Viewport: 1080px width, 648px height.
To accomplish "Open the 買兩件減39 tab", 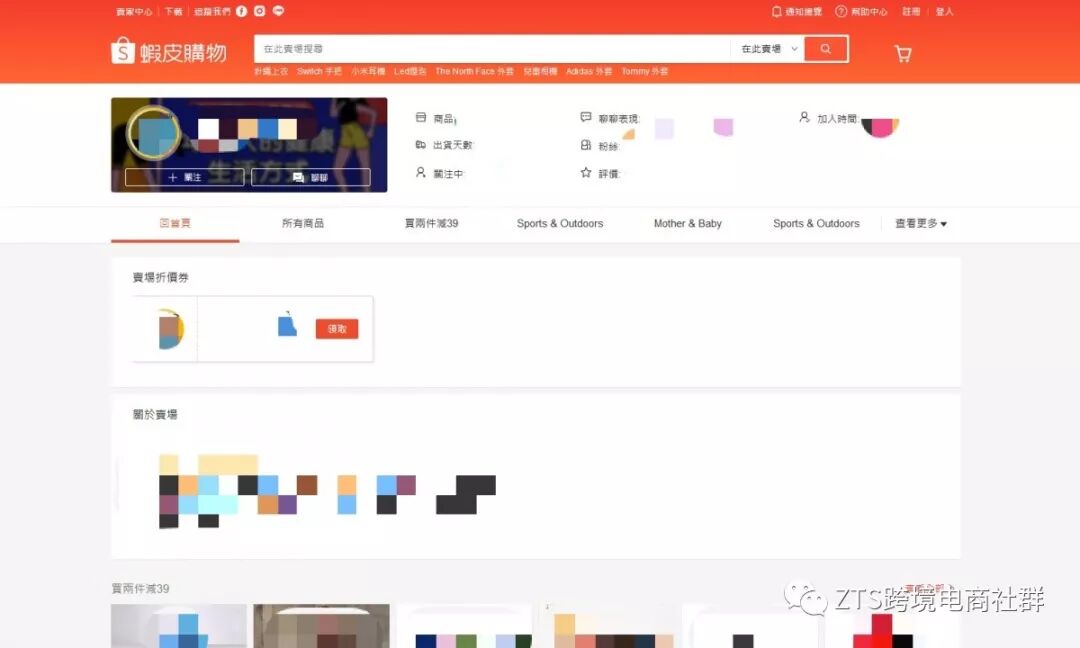I will (431, 223).
